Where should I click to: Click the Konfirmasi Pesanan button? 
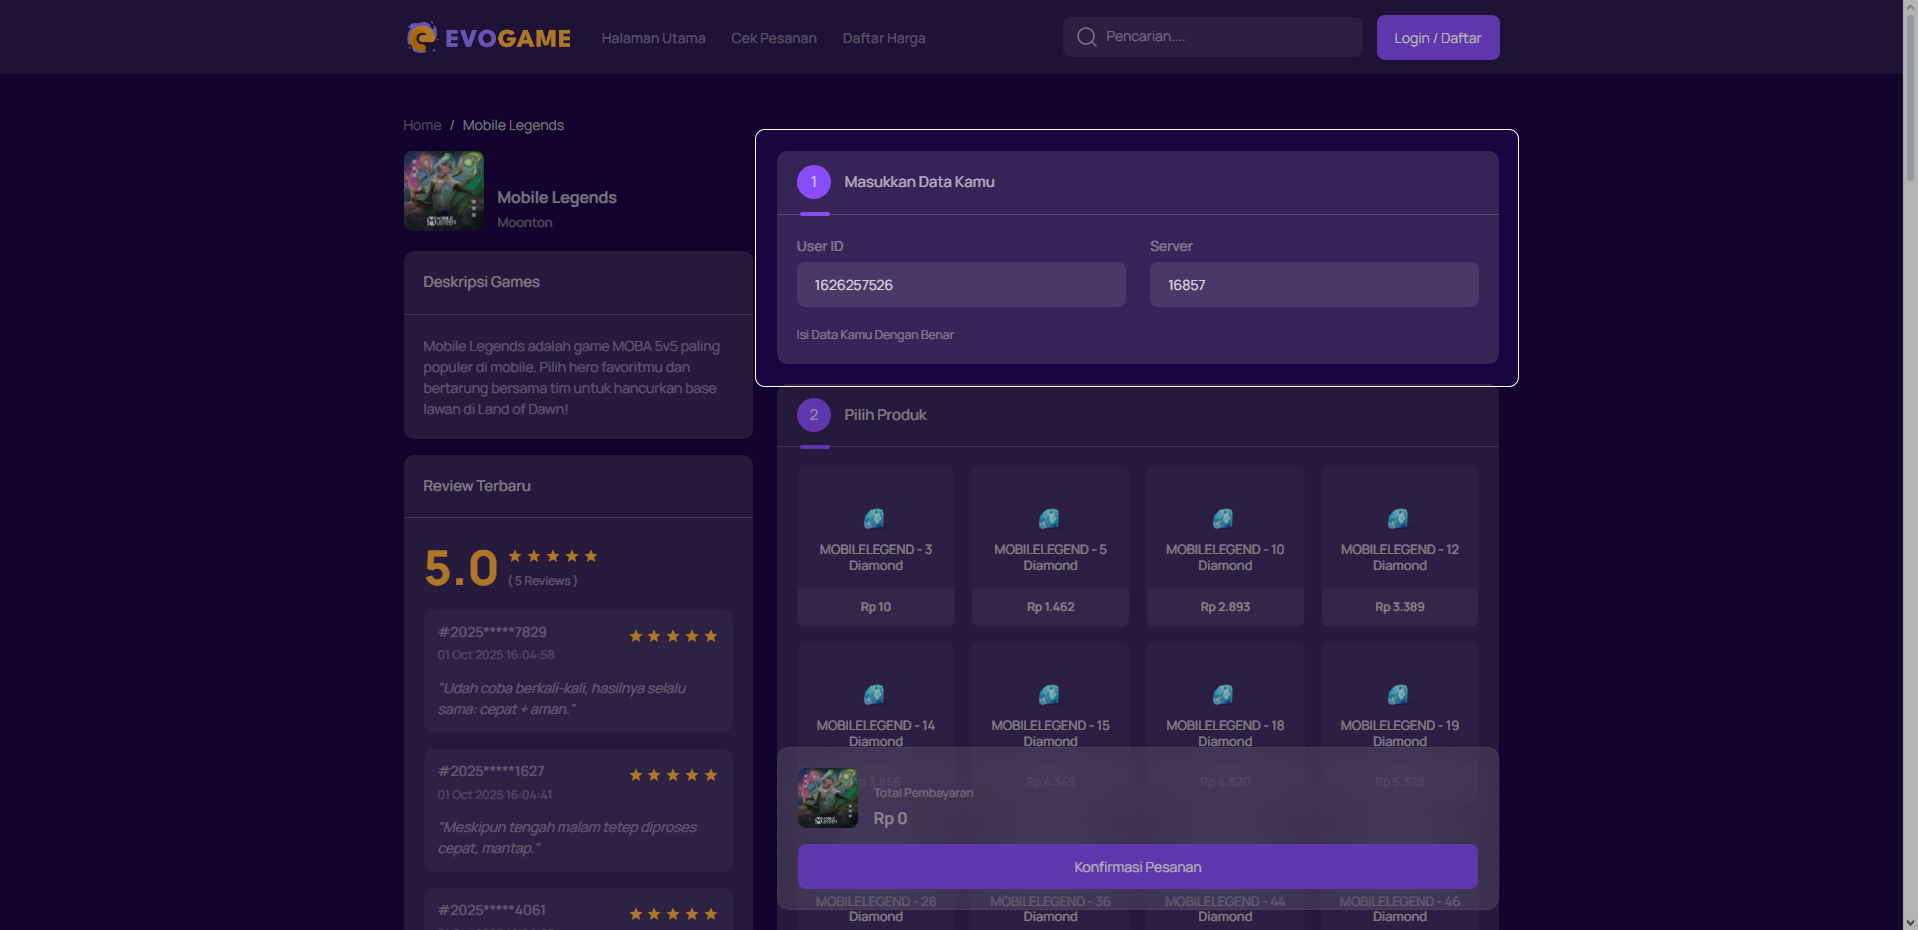[x=1138, y=867]
